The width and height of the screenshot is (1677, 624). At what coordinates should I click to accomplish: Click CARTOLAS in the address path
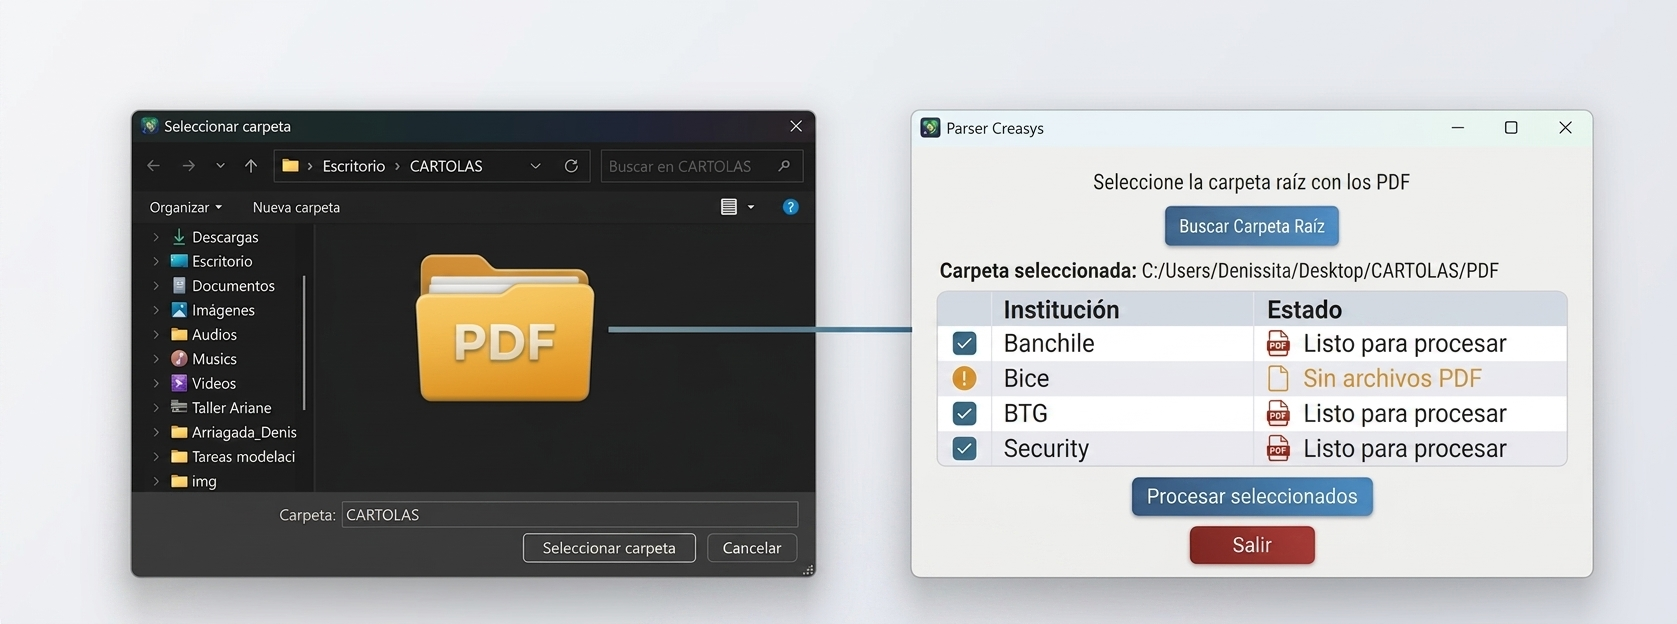click(x=446, y=166)
